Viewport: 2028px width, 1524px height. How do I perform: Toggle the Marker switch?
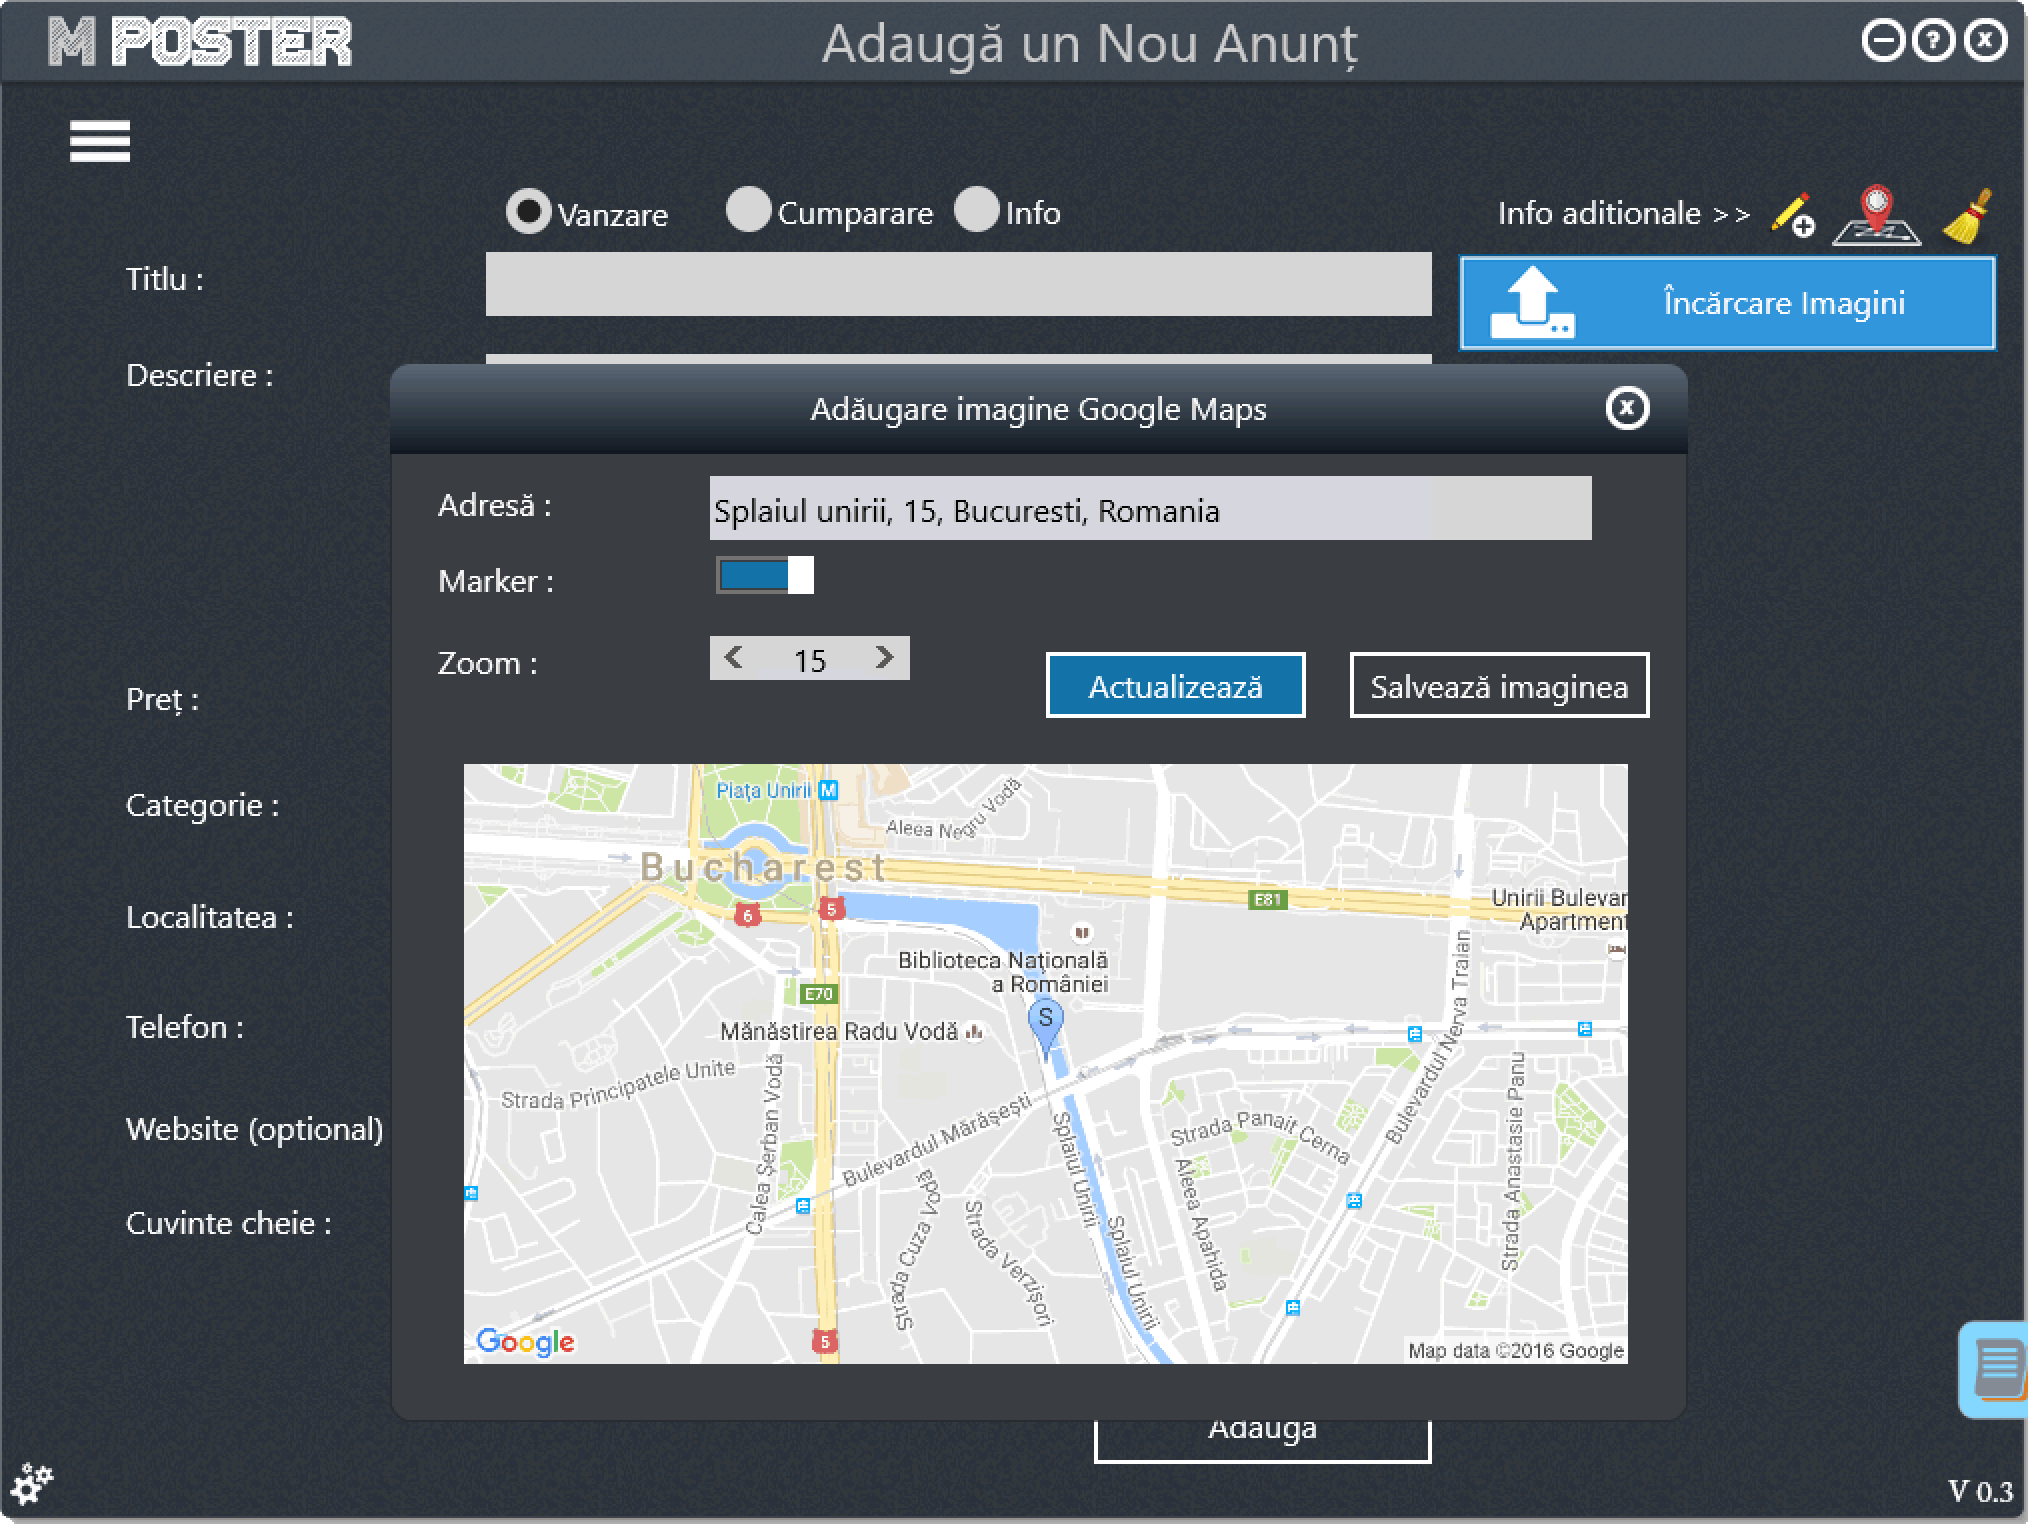[x=765, y=575]
